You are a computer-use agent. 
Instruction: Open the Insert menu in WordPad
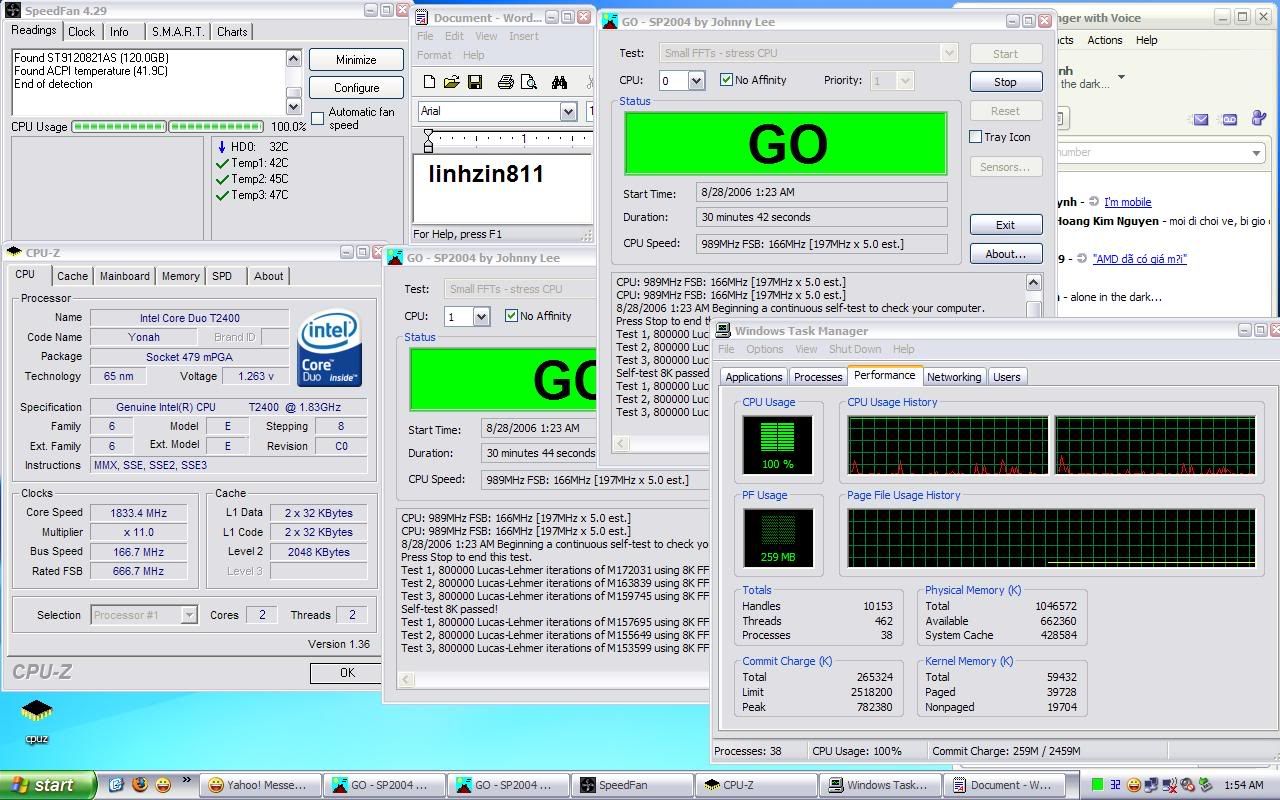click(523, 36)
